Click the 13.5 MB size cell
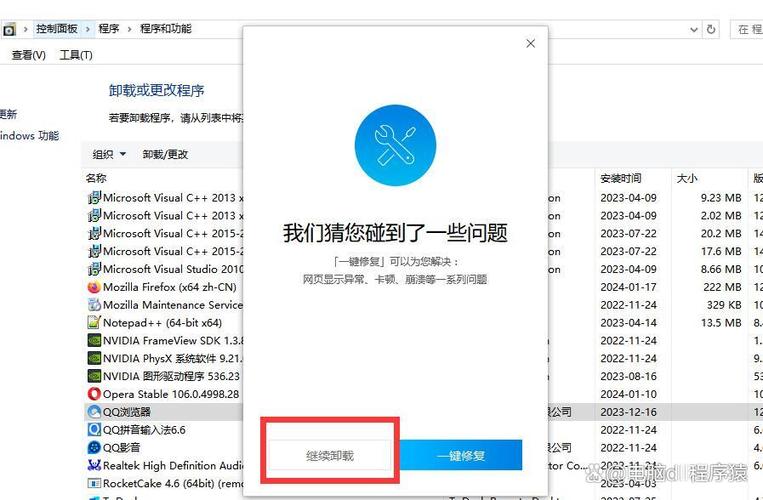 coord(721,322)
